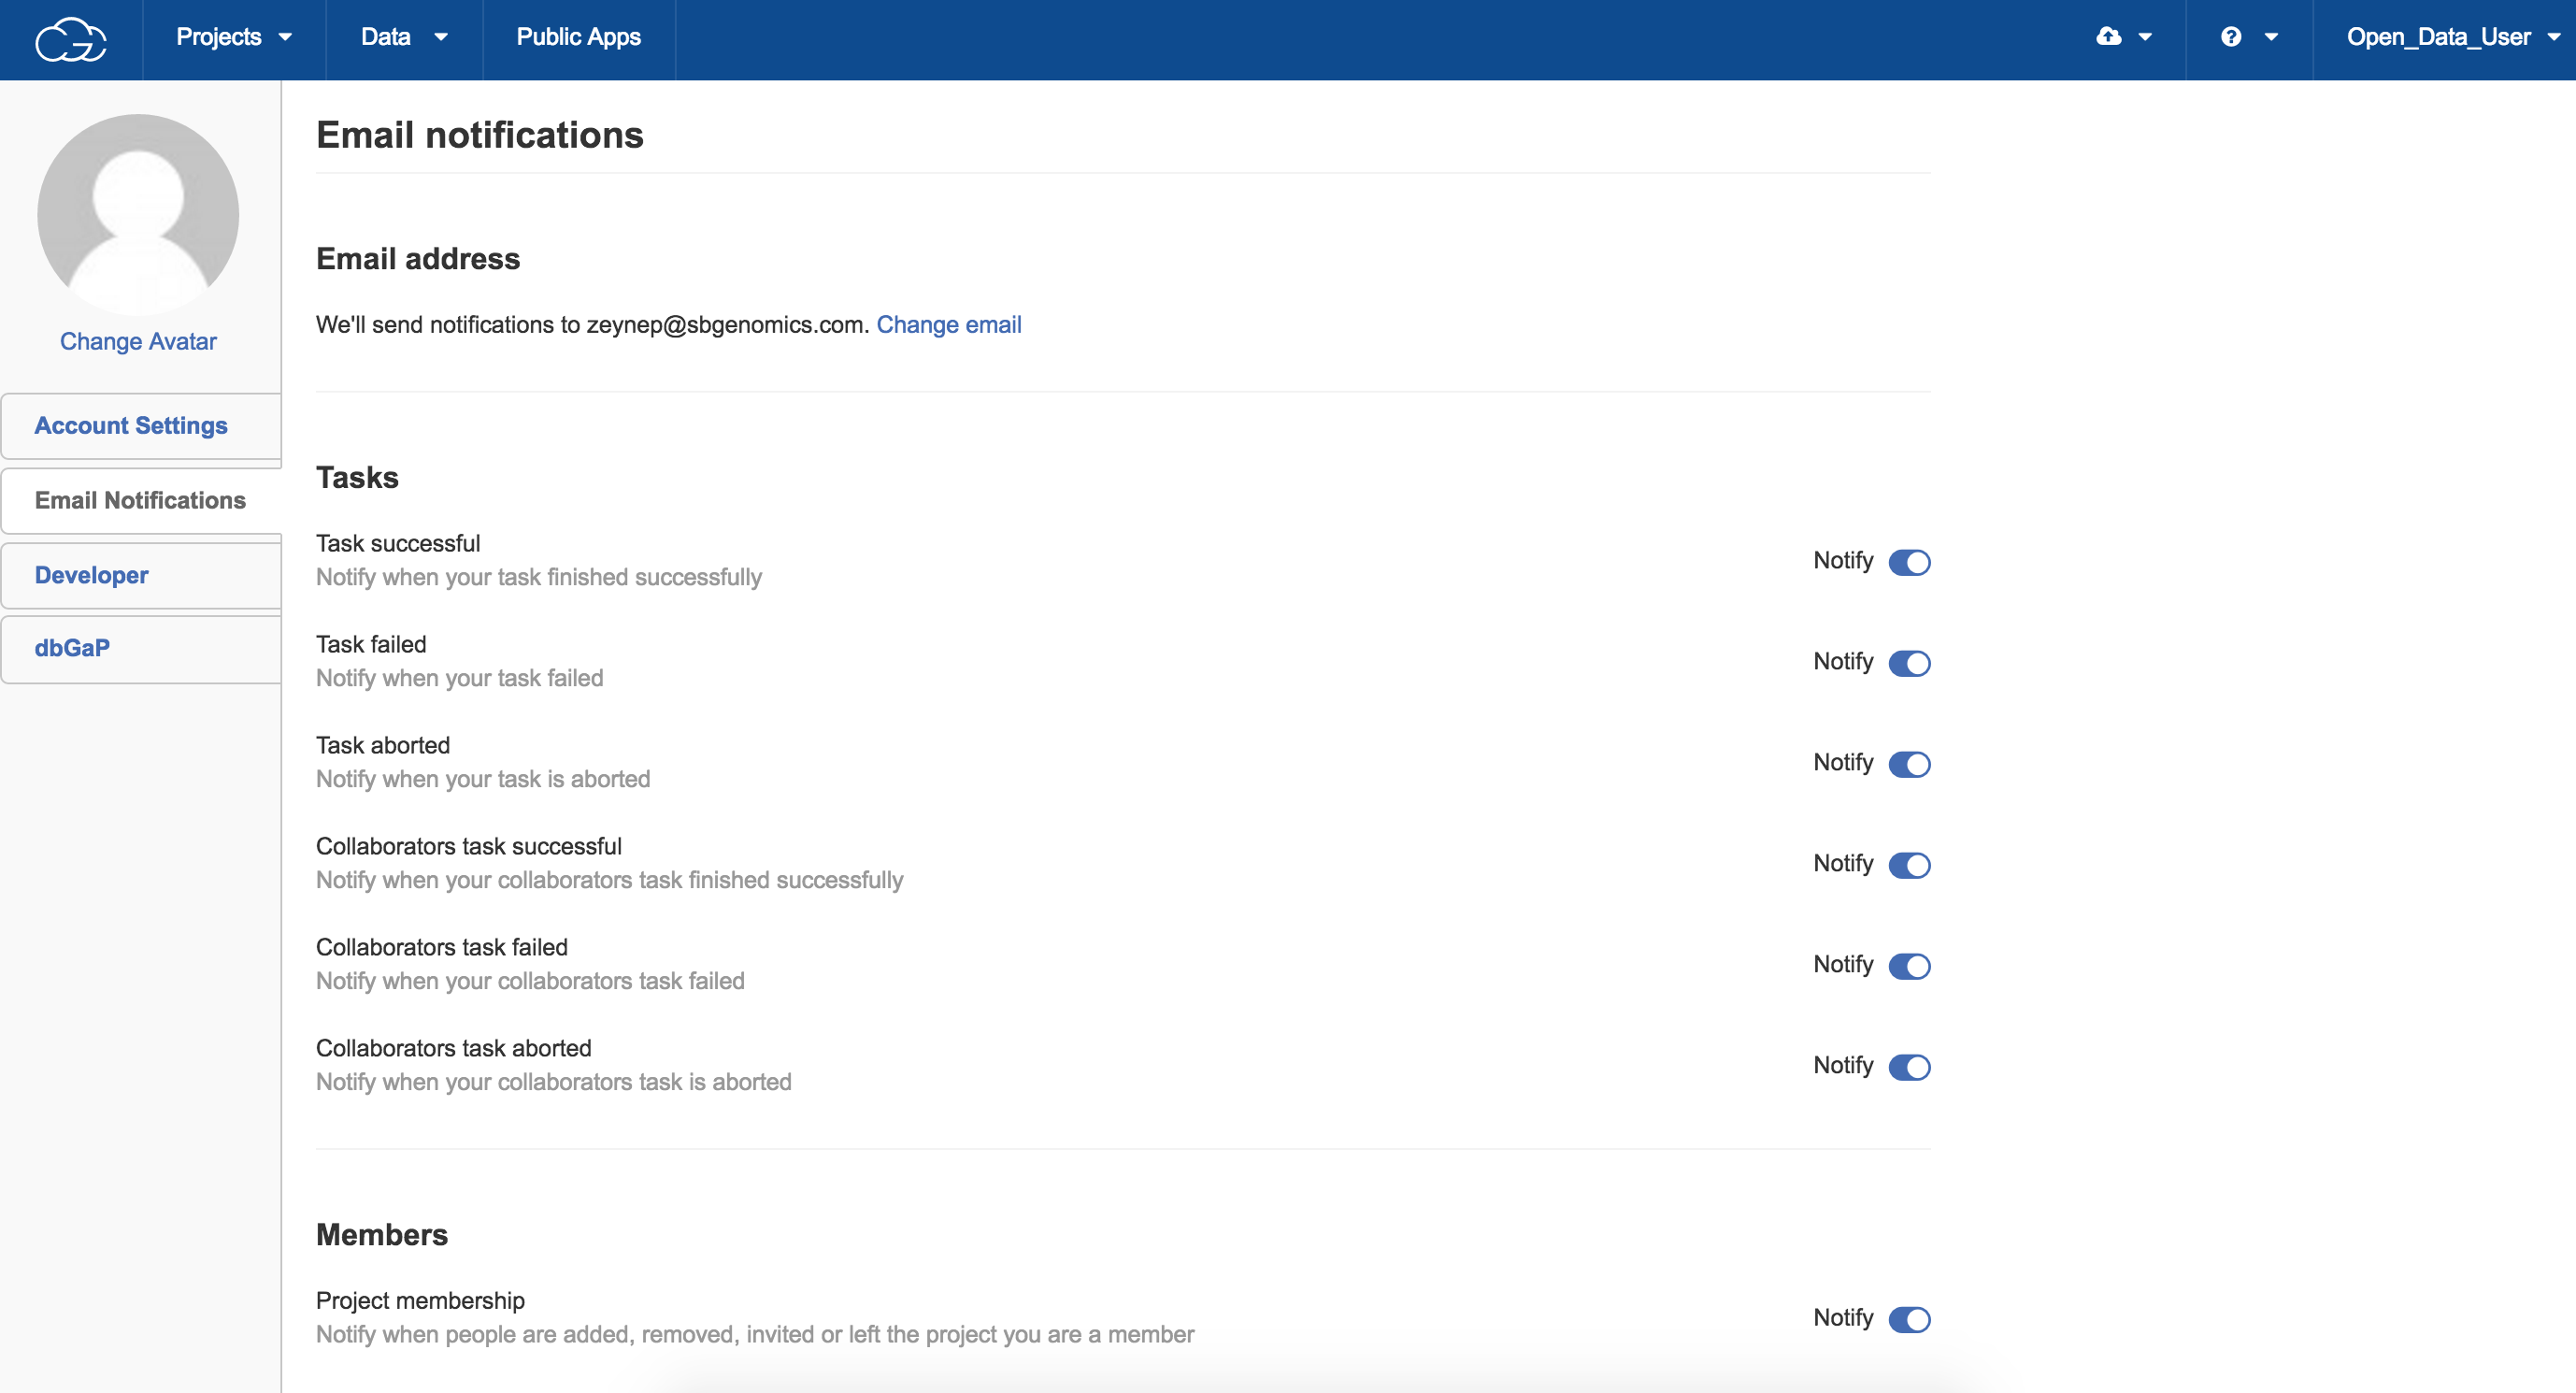The image size is (2576, 1393).
Task: Toggle the Task failed notification switch
Action: click(1909, 663)
